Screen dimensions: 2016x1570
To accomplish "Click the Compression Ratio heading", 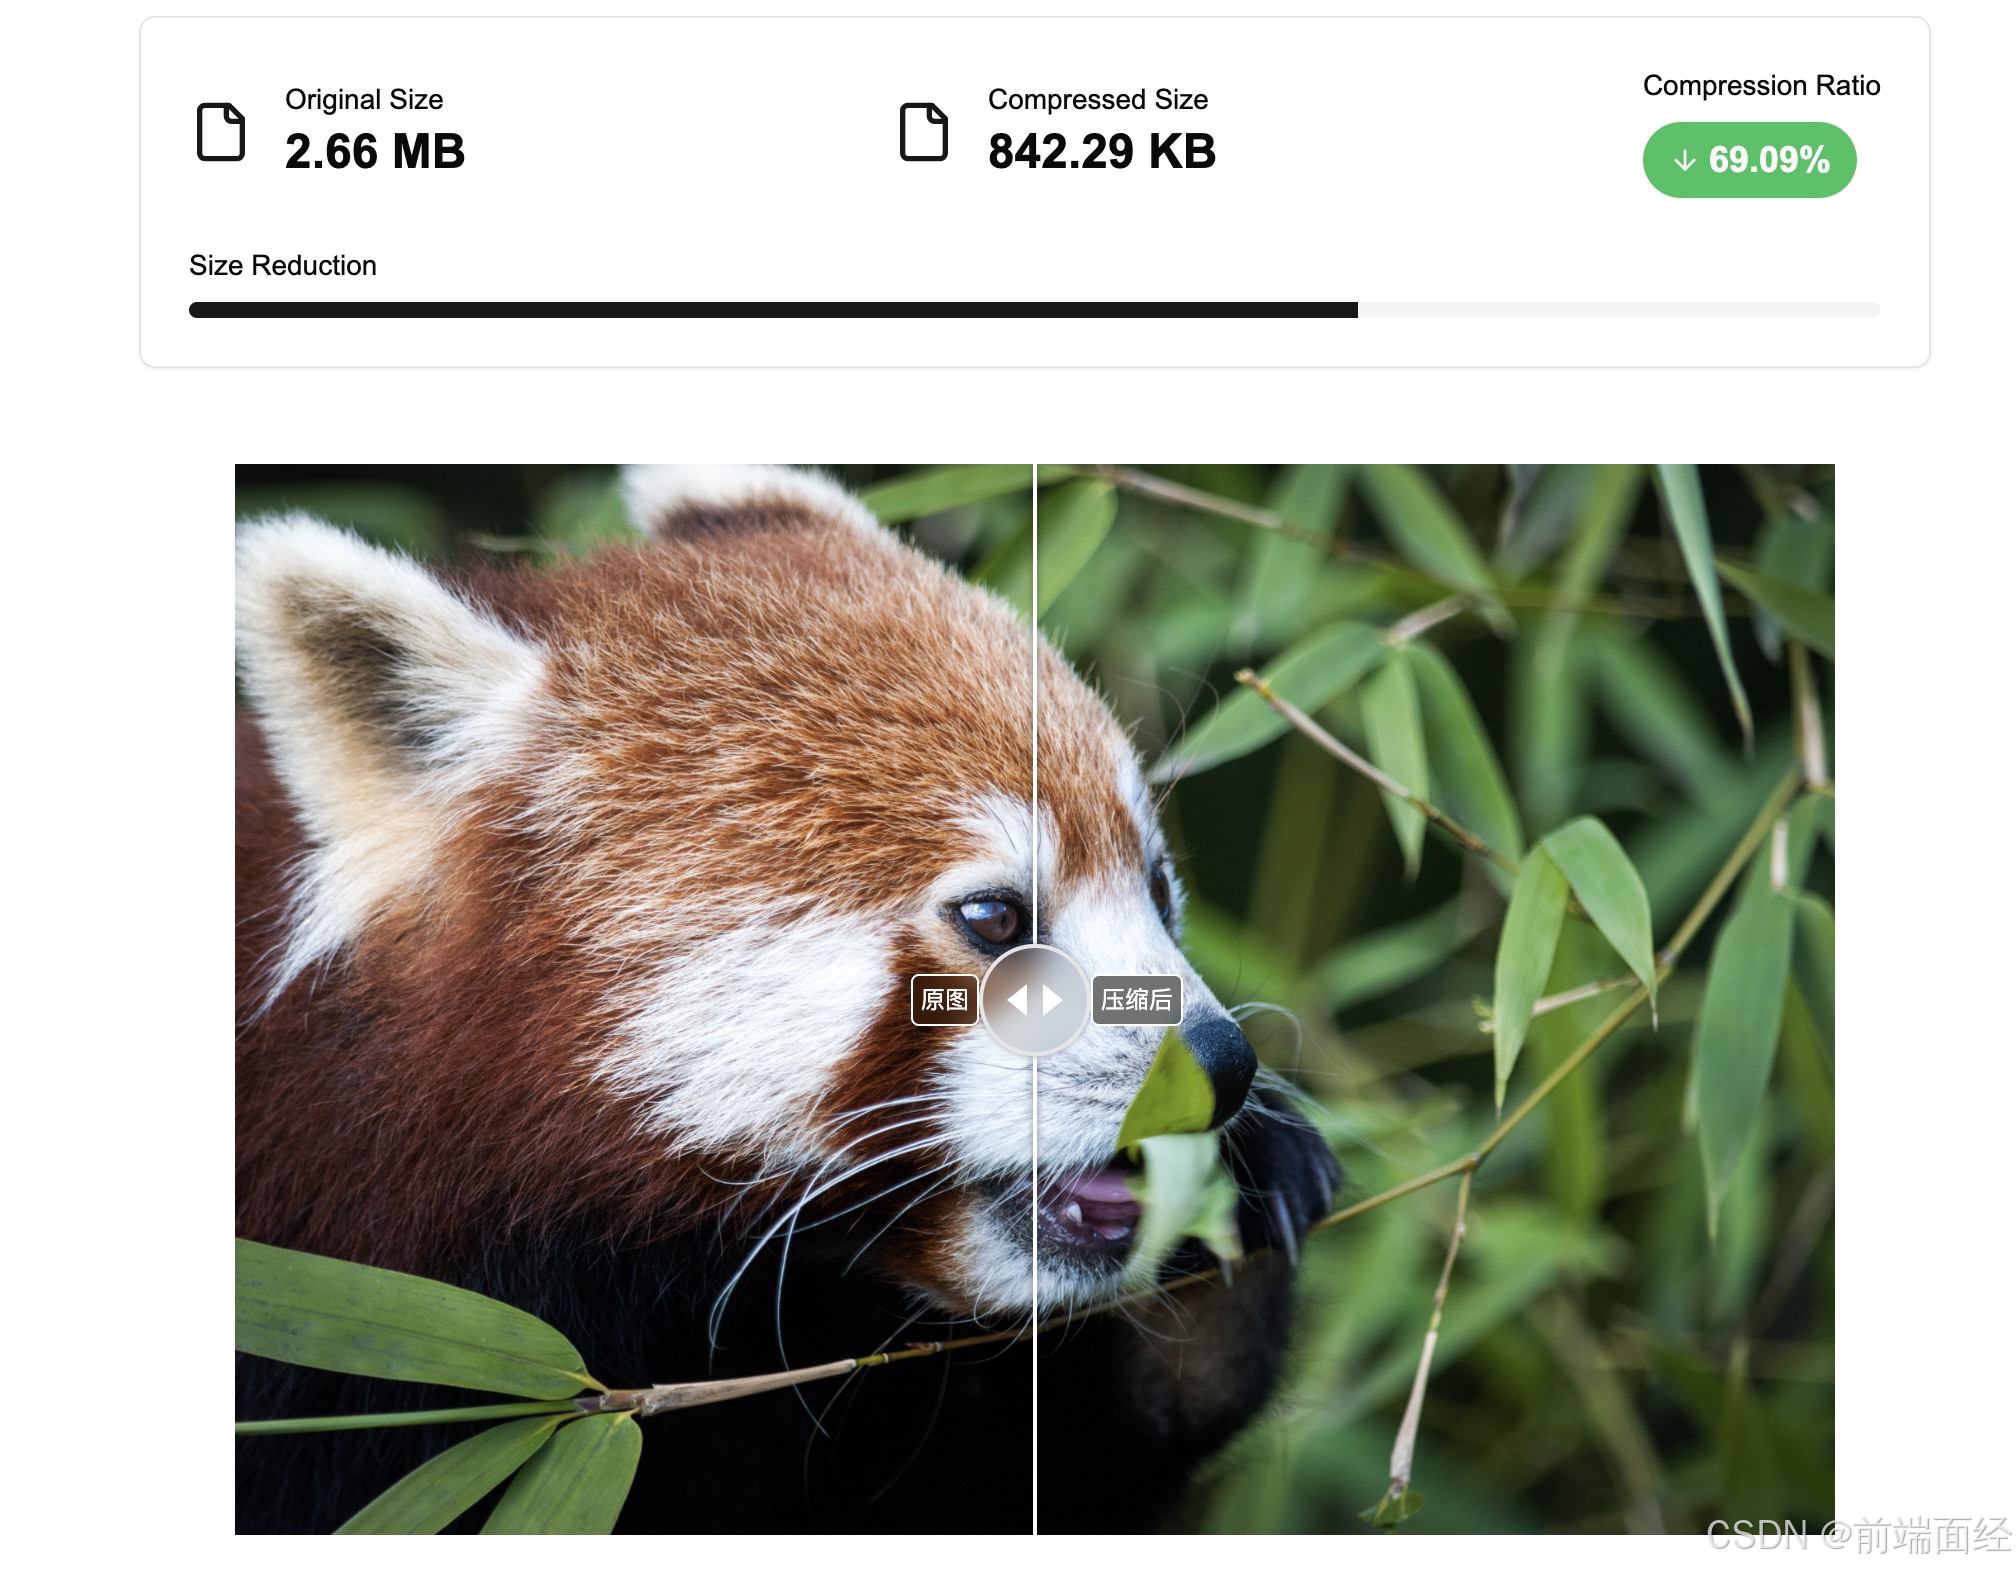I will (1760, 86).
